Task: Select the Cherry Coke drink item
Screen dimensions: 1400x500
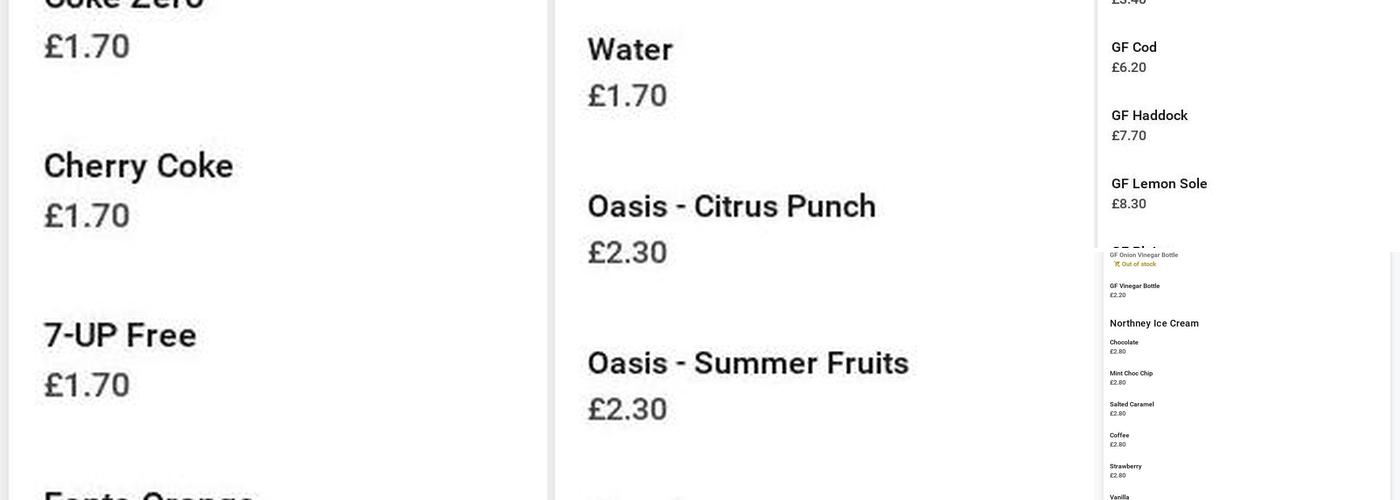Action: pyautogui.click(x=138, y=166)
